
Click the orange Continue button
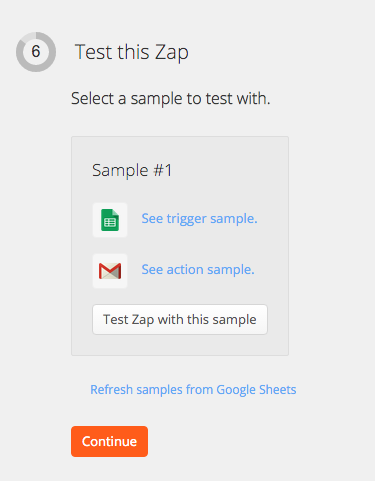[109, 441]
